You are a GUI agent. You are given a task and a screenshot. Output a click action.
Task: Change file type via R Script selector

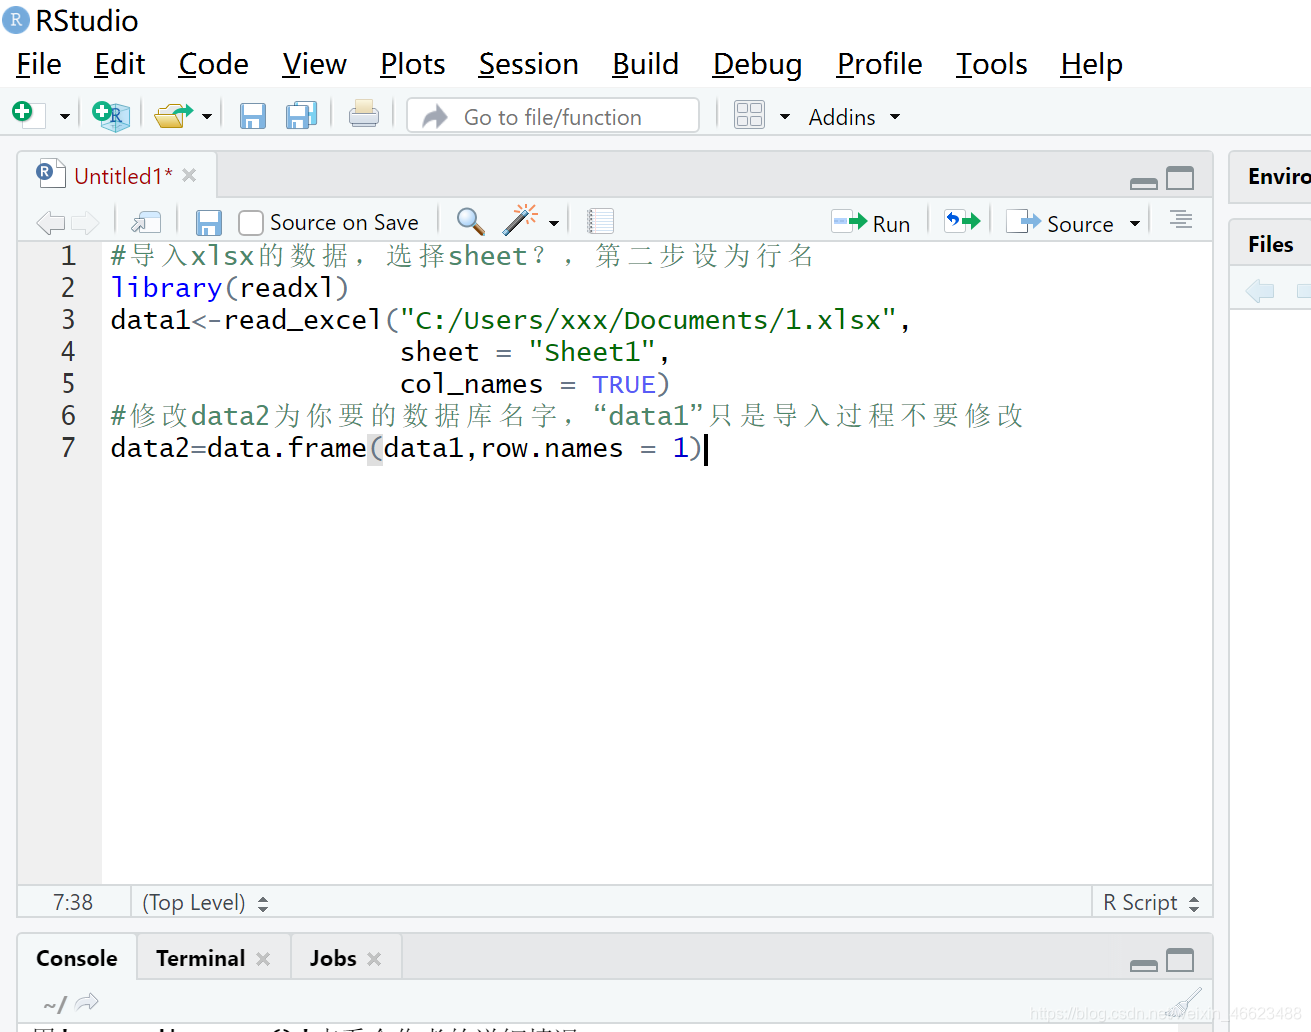(1151, 903)
